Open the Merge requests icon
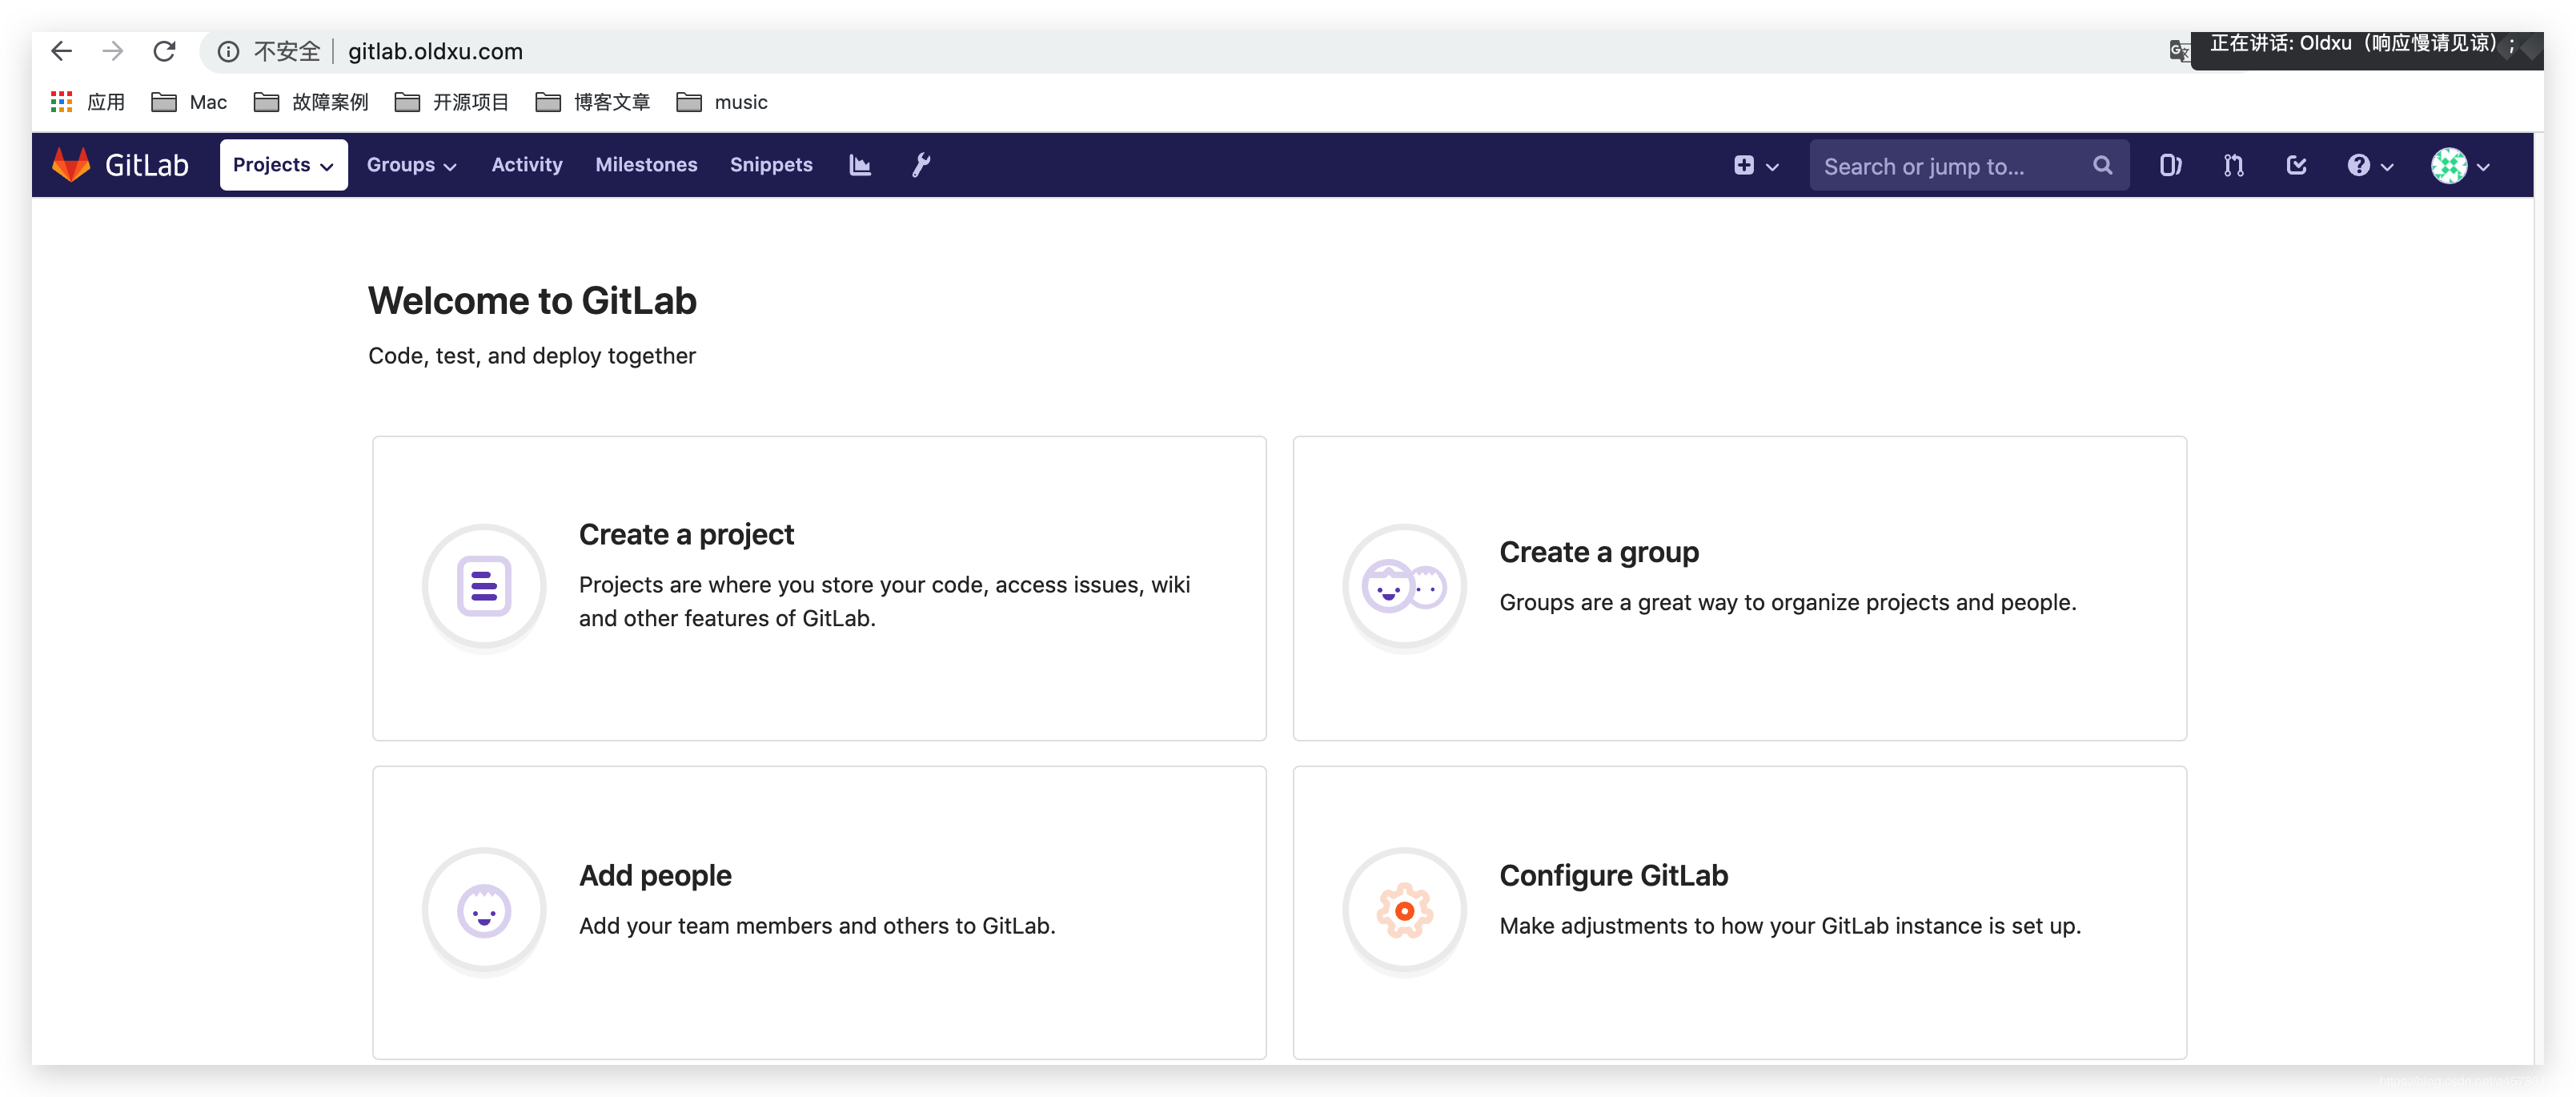Viewport: 2576px width, 1097px height. coord(2233,165)
